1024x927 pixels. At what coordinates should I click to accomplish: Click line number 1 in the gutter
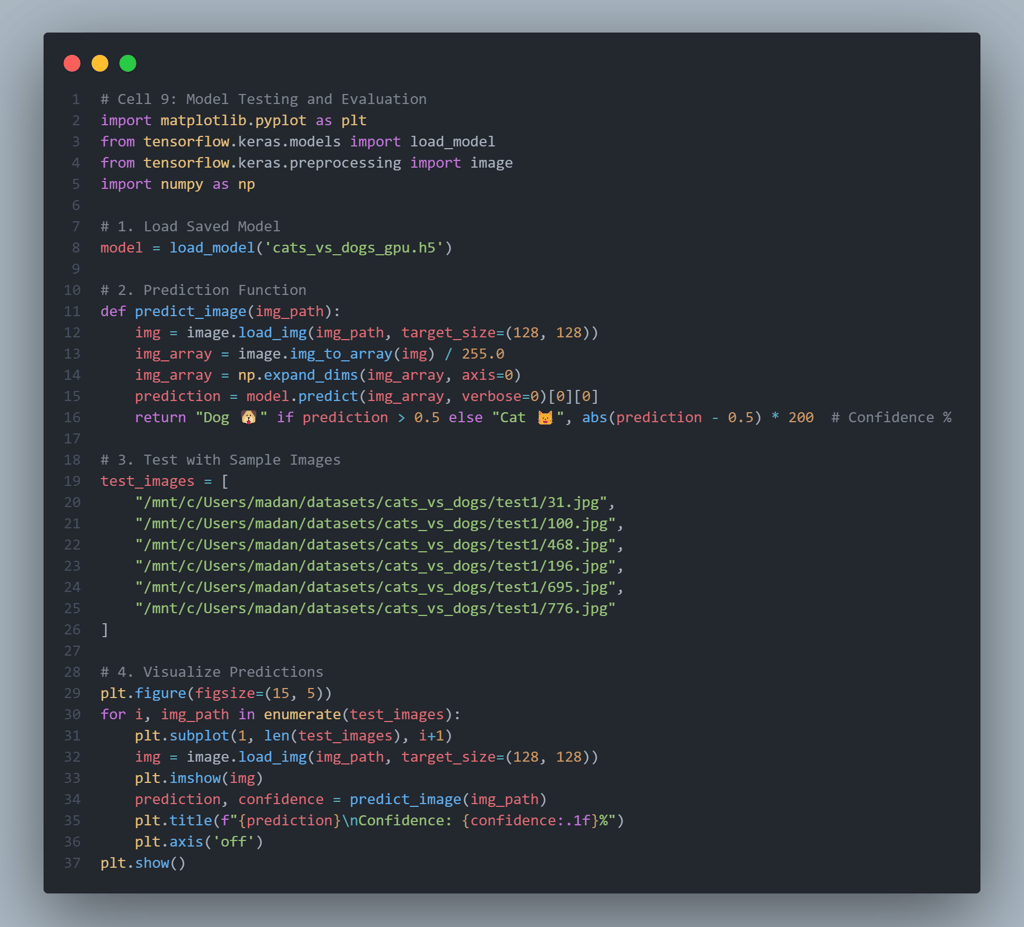pos(76,99)
